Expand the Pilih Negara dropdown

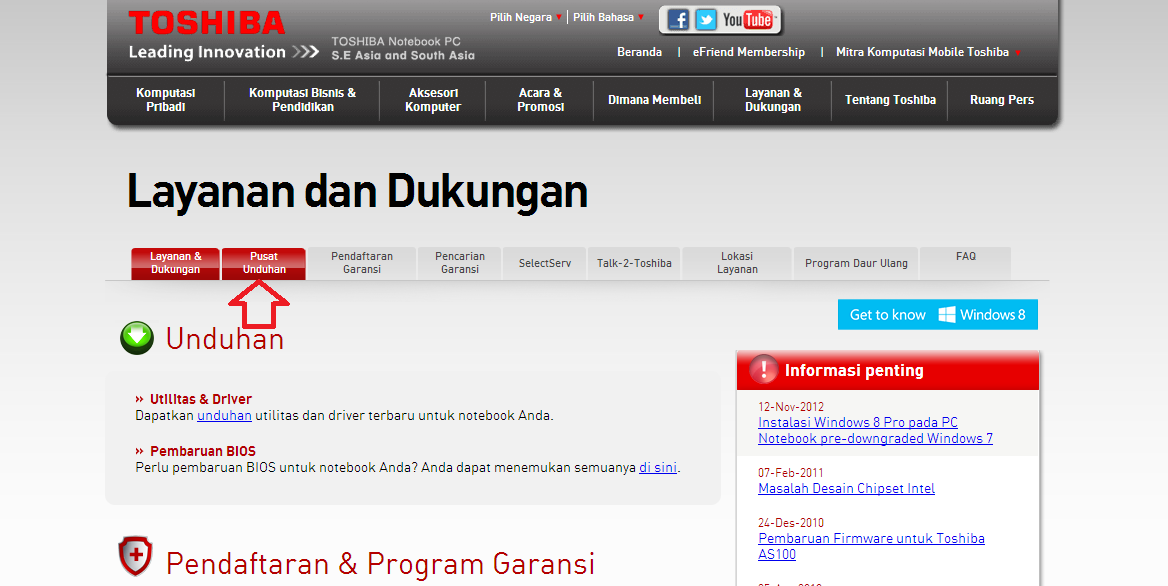click(x=526, y=17)
